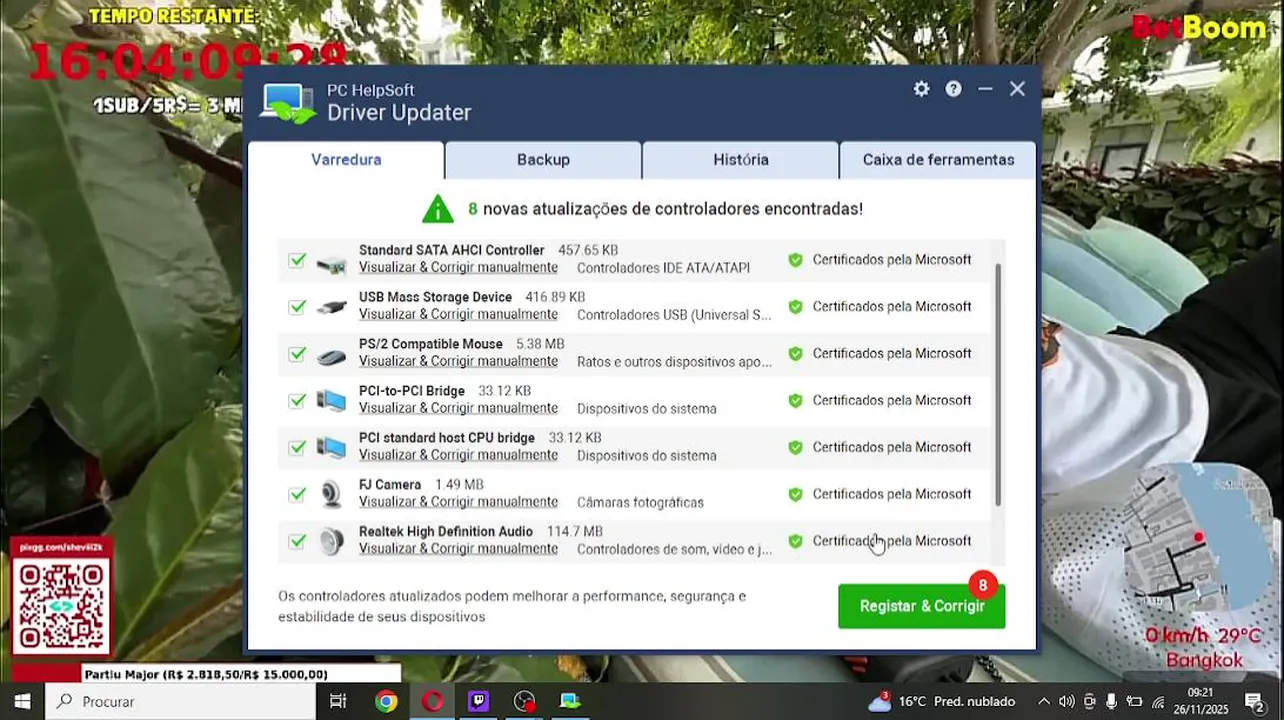
Task: Click 'Dispositivos do sistema' in PCI-to-PCI Bridge row
Action: tap(646, 409)
